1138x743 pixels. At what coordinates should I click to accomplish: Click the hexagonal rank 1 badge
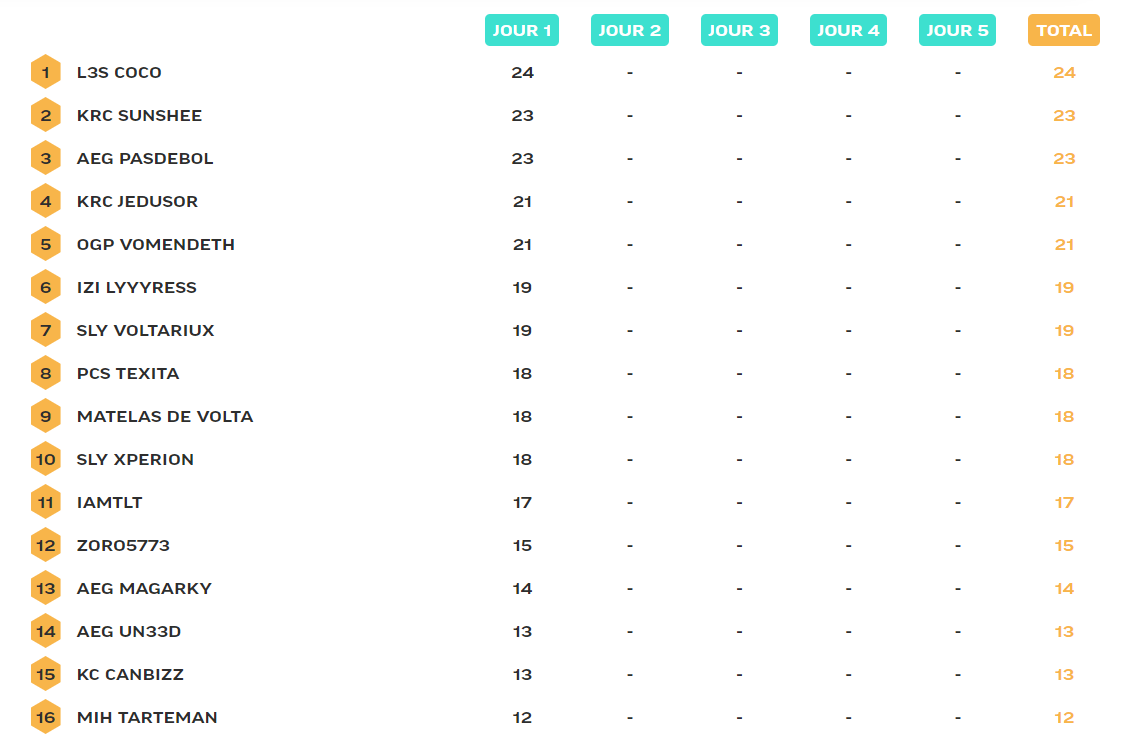pyautogui.click(x=45, y=72)
